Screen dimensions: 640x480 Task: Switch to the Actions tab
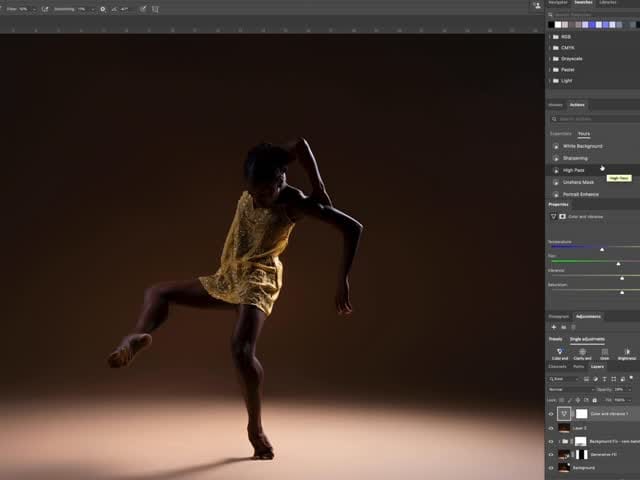click(x=577, y=105)
